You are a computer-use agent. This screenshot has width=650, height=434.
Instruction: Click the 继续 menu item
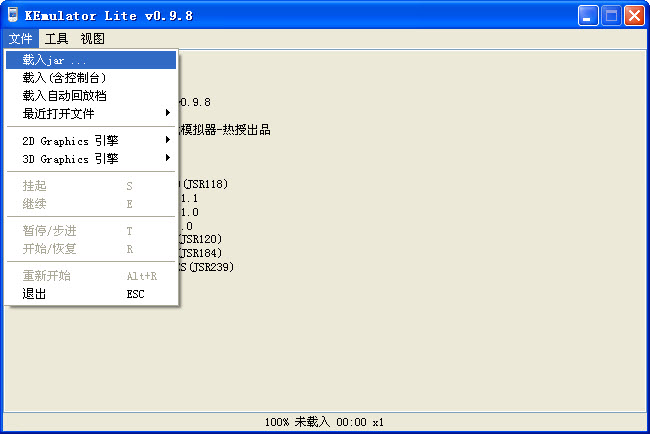pyautogui.click(x=91, y=204)
